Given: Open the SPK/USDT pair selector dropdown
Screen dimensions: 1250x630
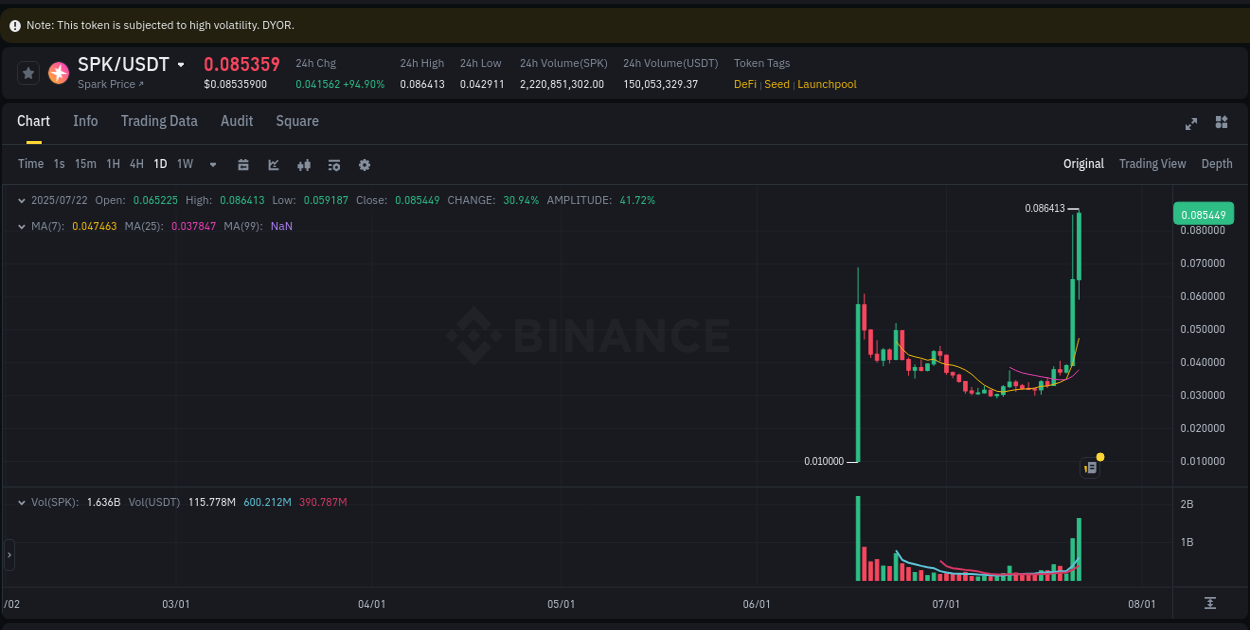Looking at the screenshot, I should pos(181,64).
